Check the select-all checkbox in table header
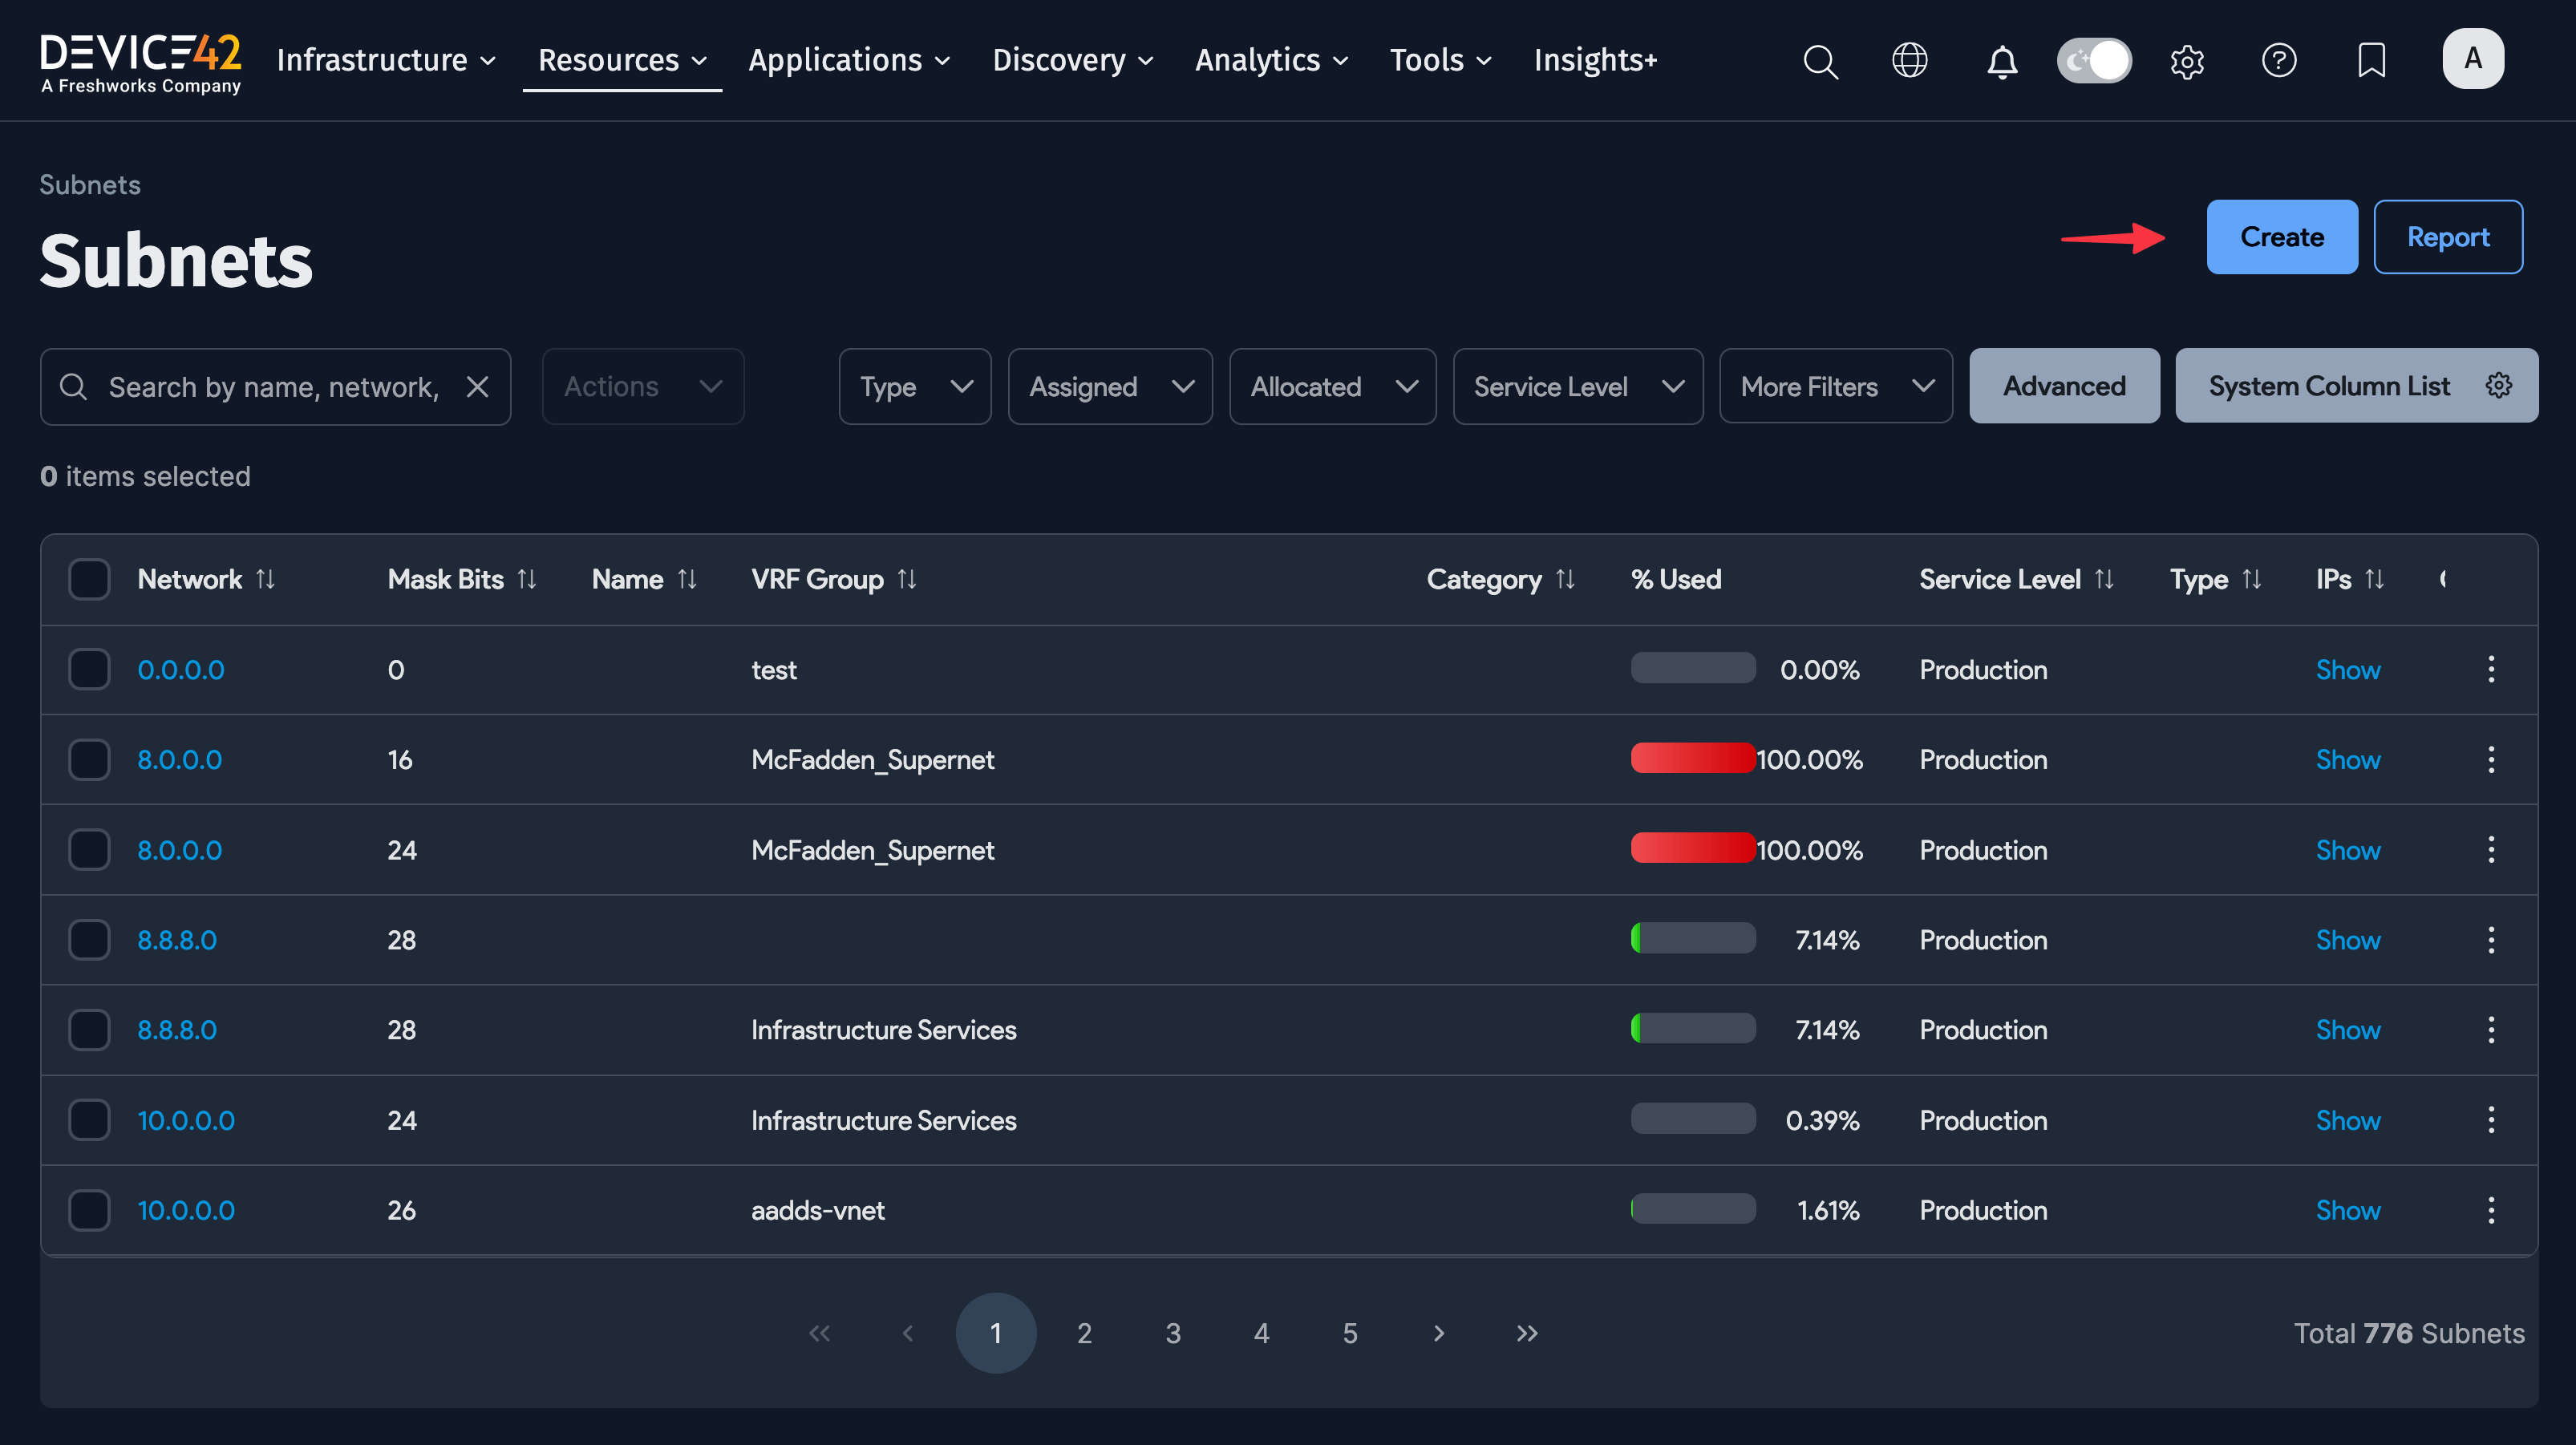Viewport: 2576px width, 1445px height. (x=89, y=578)
